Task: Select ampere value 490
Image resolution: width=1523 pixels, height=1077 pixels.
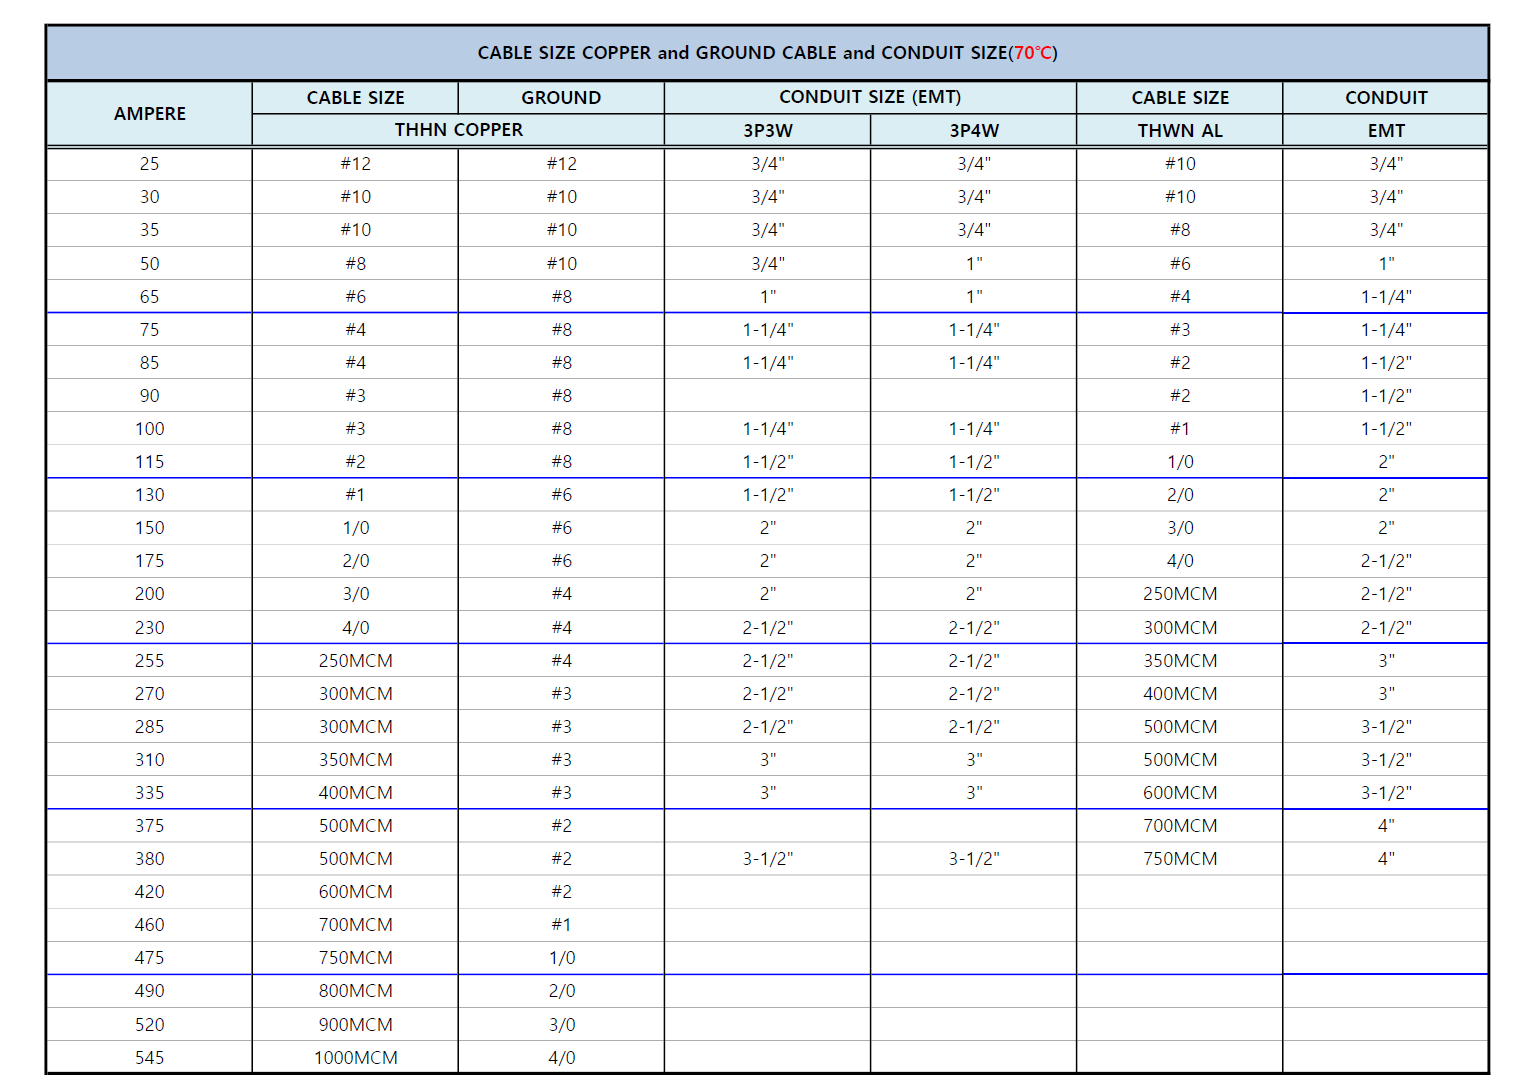Action: [x=150, y=991]
